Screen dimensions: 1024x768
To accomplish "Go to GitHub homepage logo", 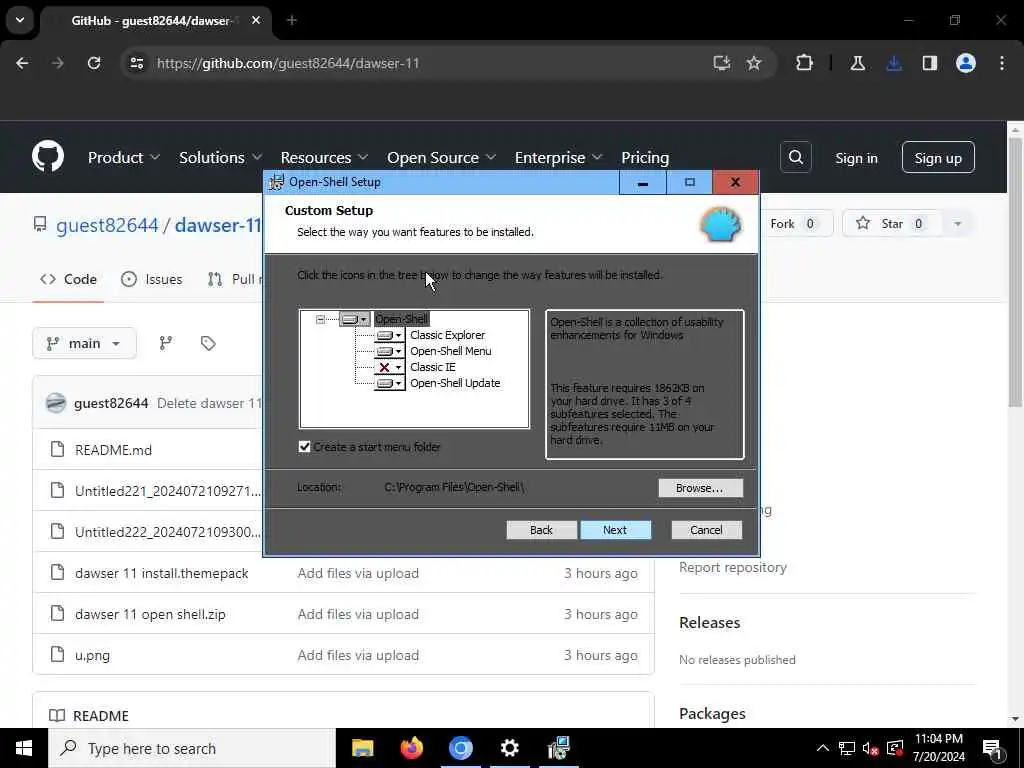I will click(x=48, y=157).
